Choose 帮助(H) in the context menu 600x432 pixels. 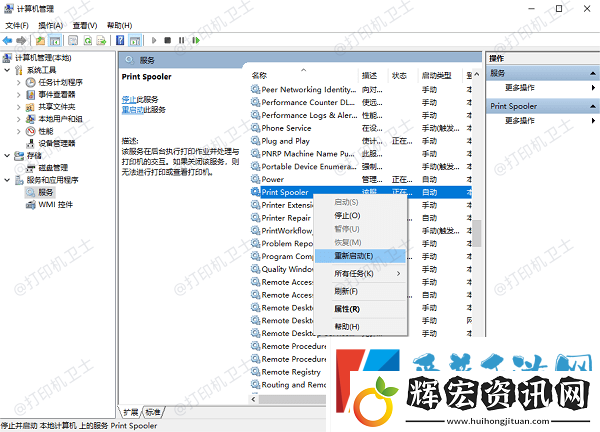point(360,326)
